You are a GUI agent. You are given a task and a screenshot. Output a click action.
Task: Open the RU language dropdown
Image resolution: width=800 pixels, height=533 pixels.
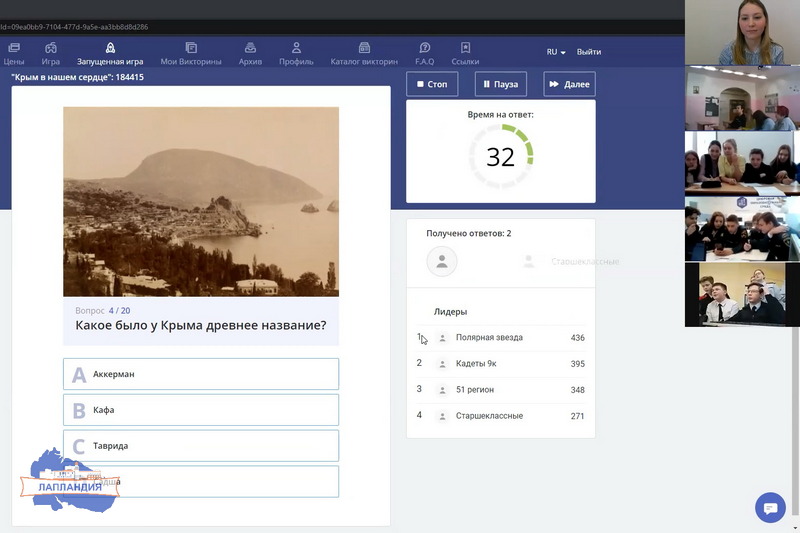coord(556,52)
